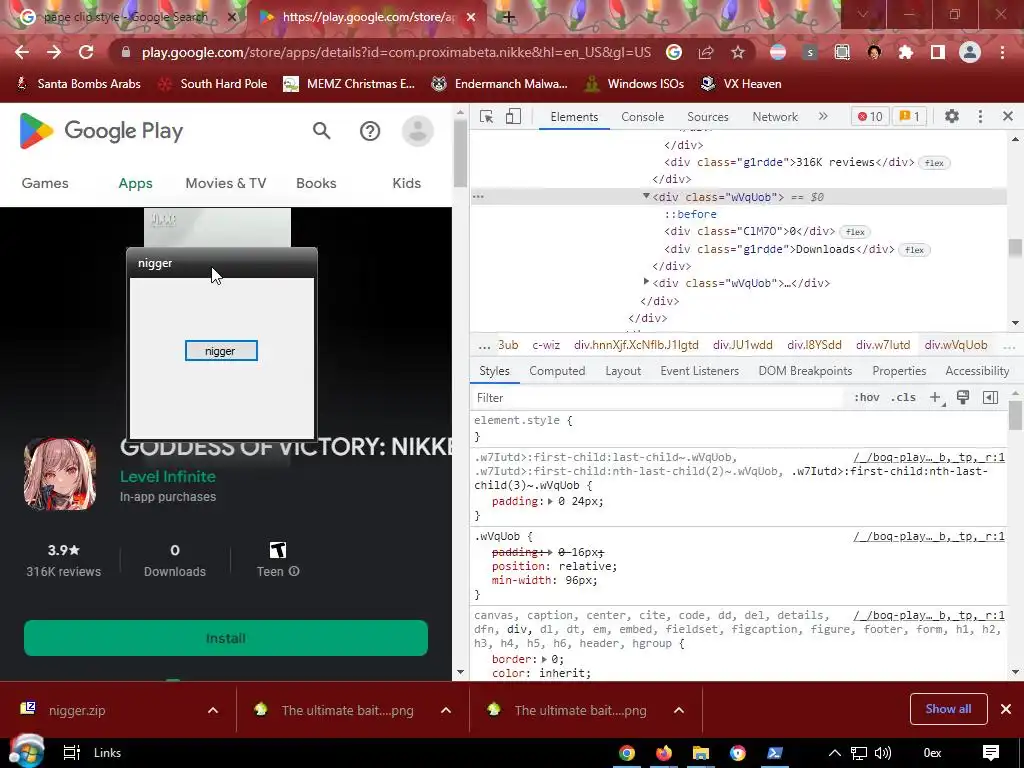This screenshot has height=768, width=1024.
Task: Click the address bar URL
Action: point(396,52)
